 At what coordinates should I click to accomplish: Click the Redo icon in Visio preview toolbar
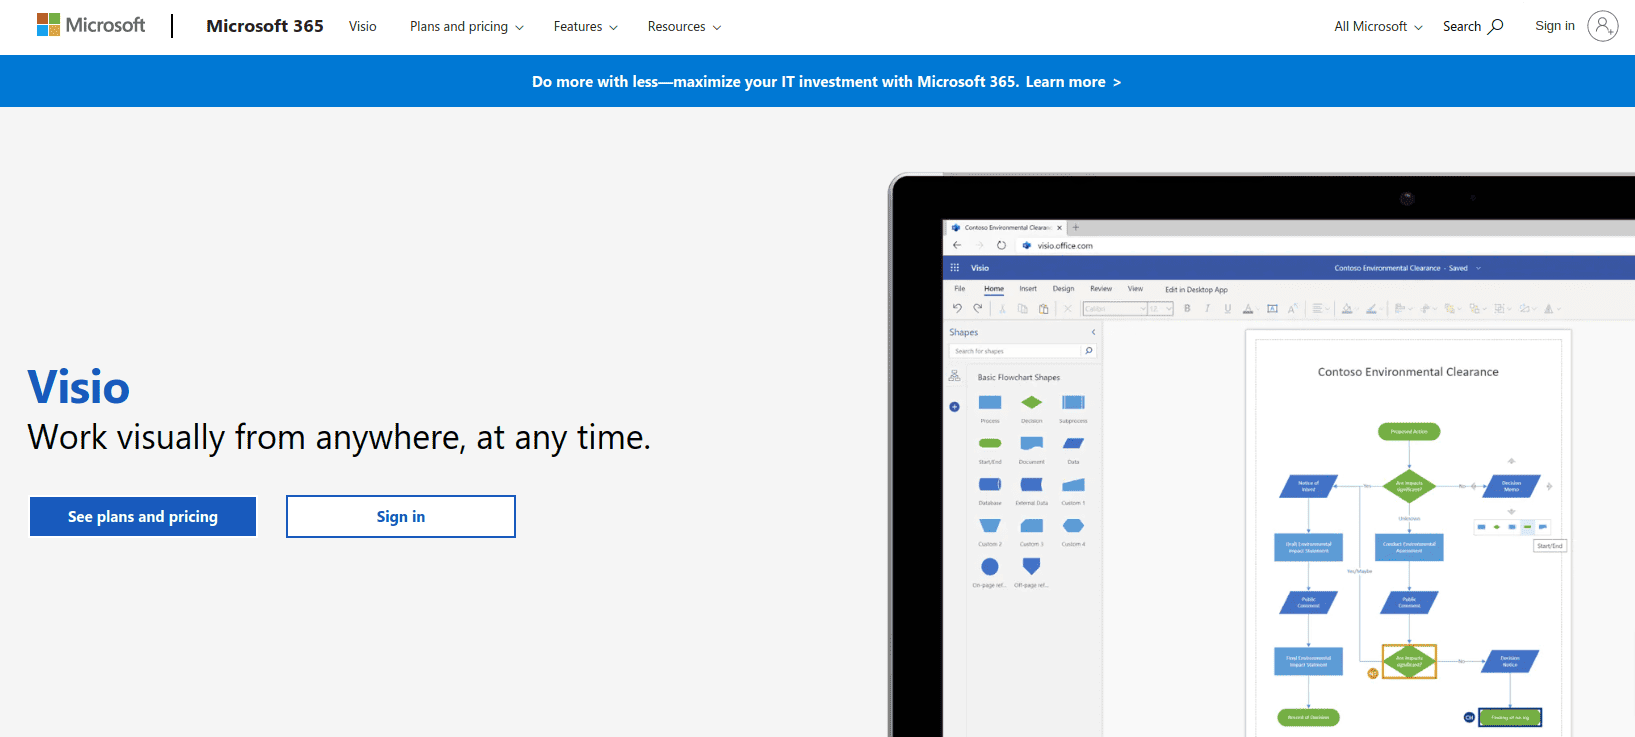[x=978, y=309]
